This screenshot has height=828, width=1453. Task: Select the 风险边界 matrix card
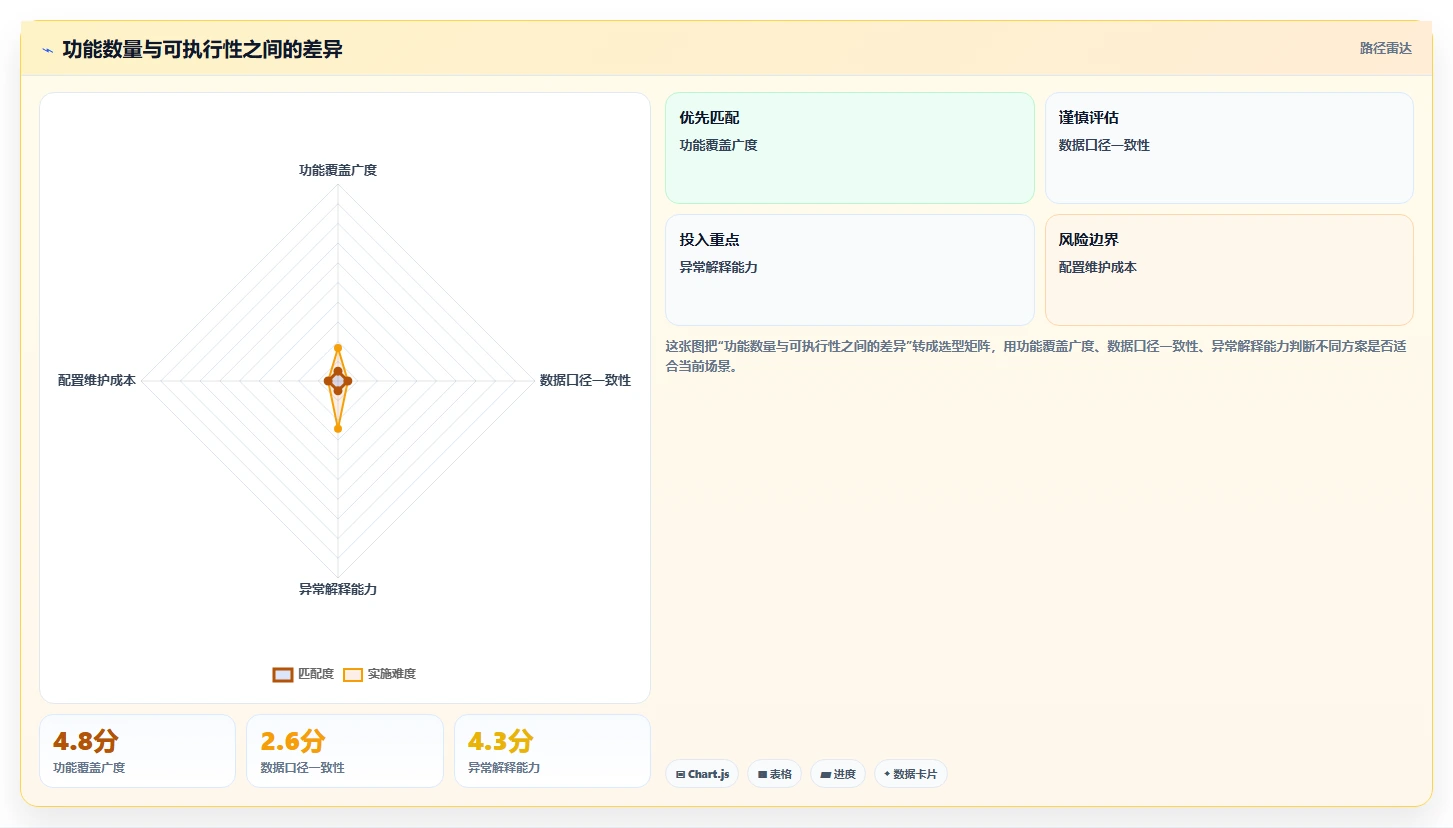[1229, 270]
